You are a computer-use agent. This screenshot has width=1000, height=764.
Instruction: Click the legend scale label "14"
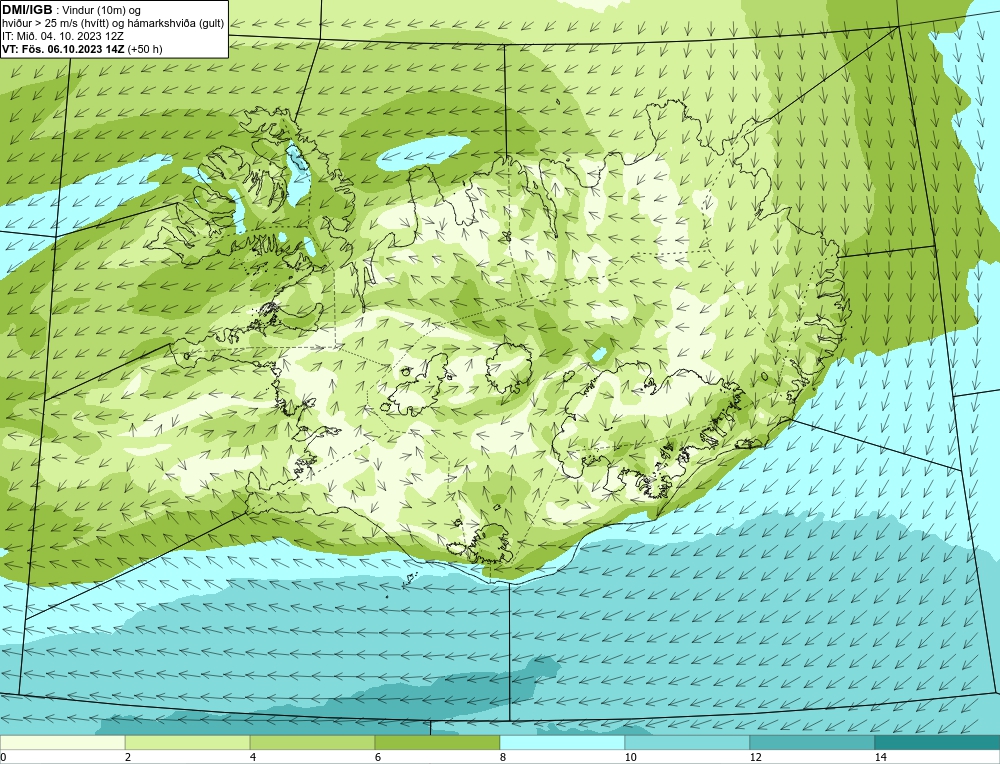tap(880, 757)
